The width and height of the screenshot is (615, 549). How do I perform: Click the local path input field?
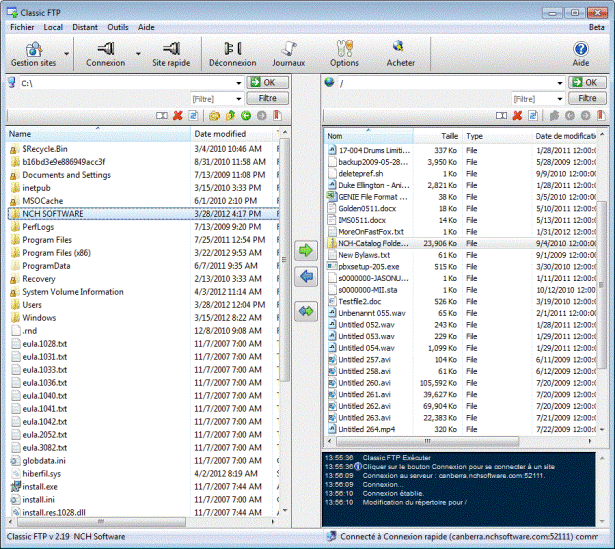pos(127,83)
